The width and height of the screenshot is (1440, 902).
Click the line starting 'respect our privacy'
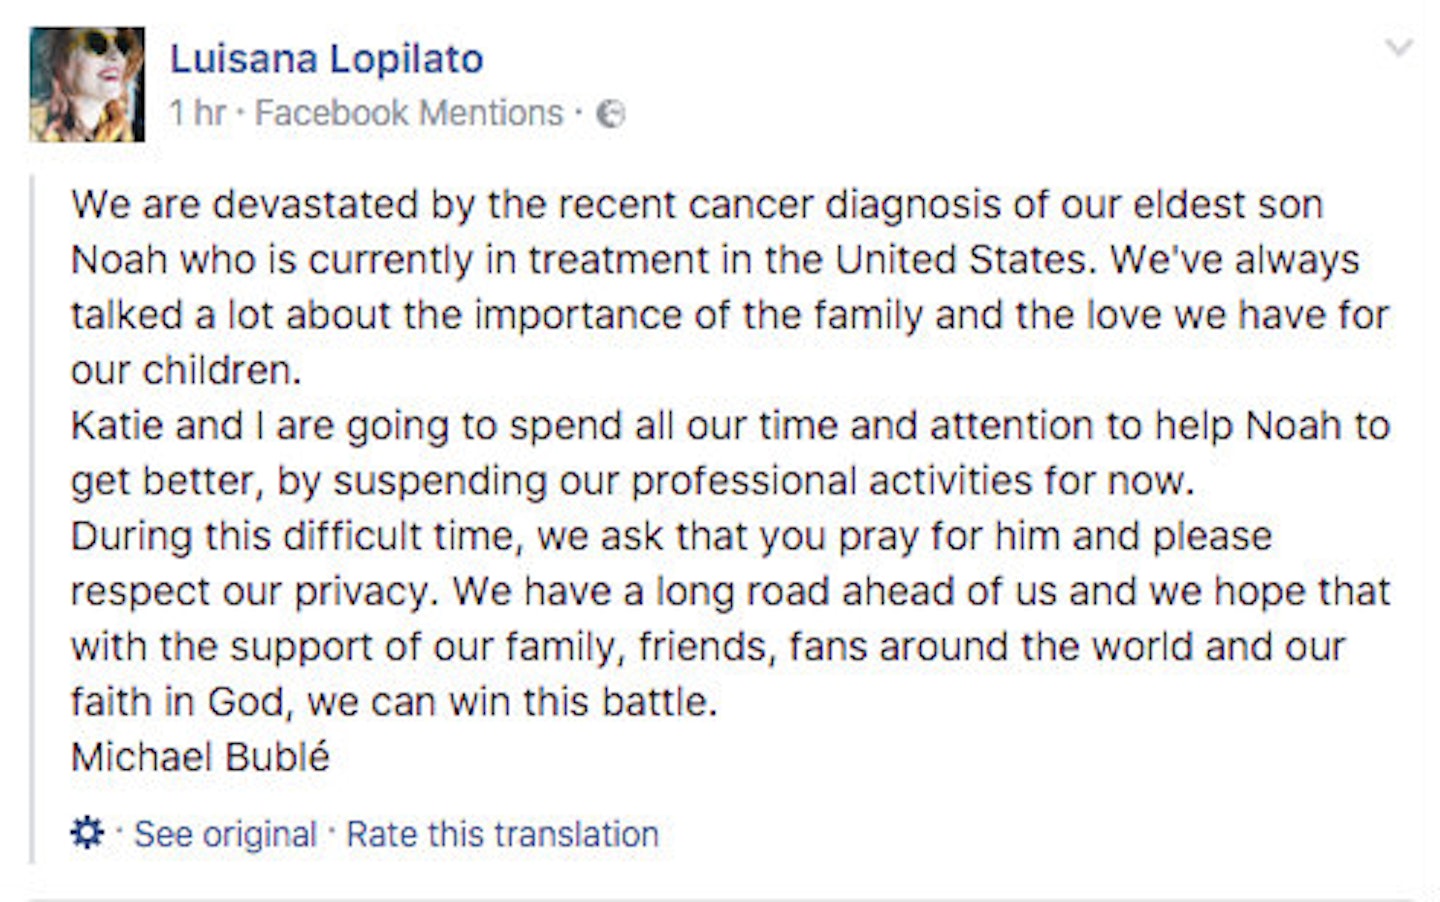[730, 592]
